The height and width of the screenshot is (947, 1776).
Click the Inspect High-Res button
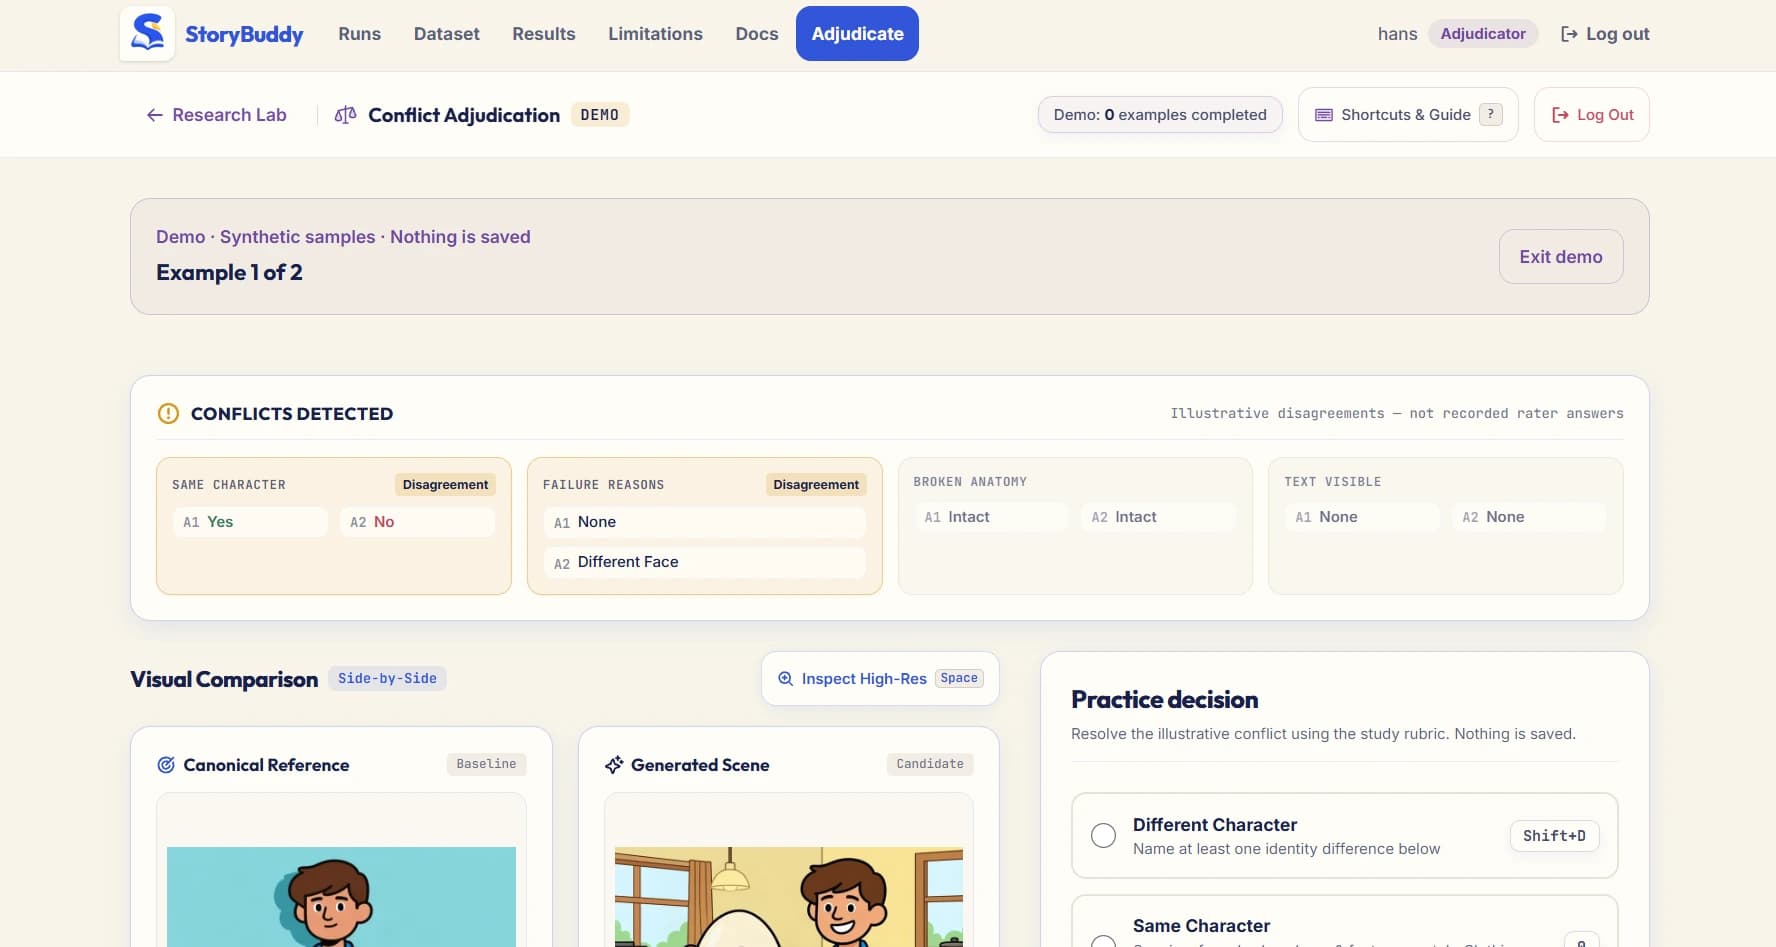point(880,679)
